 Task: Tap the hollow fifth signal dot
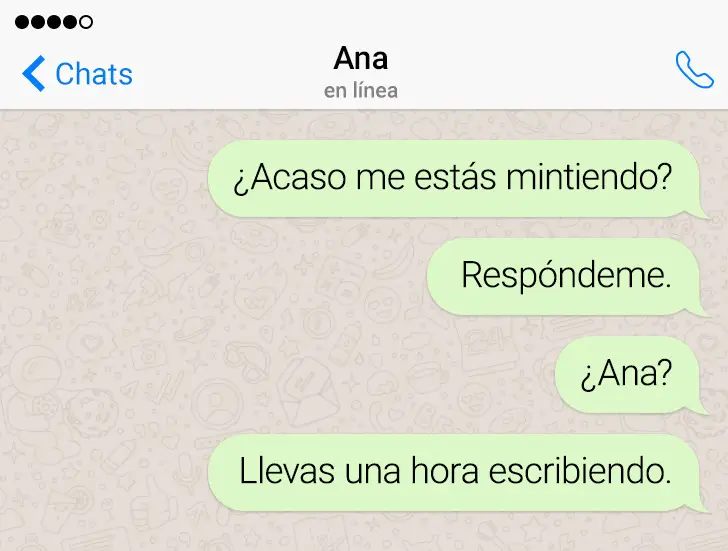coord(86,22)
